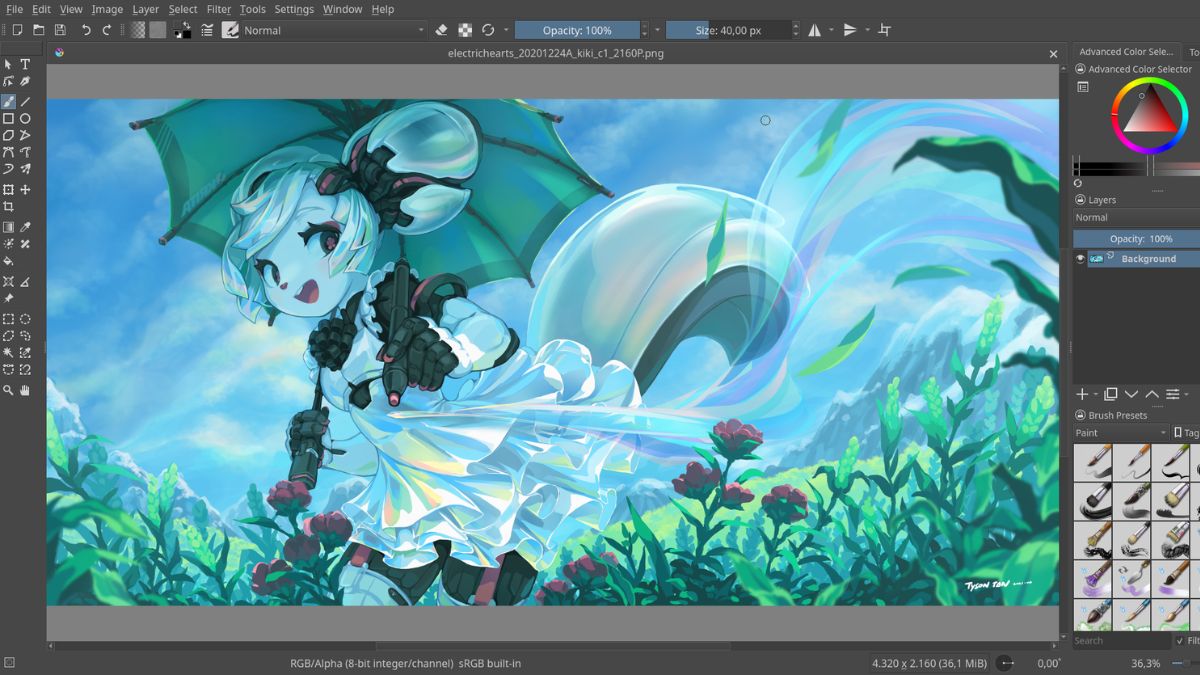1200x675 pixels.
Task: Open the layer properties menu arrow
Action: pos(1187,395)
